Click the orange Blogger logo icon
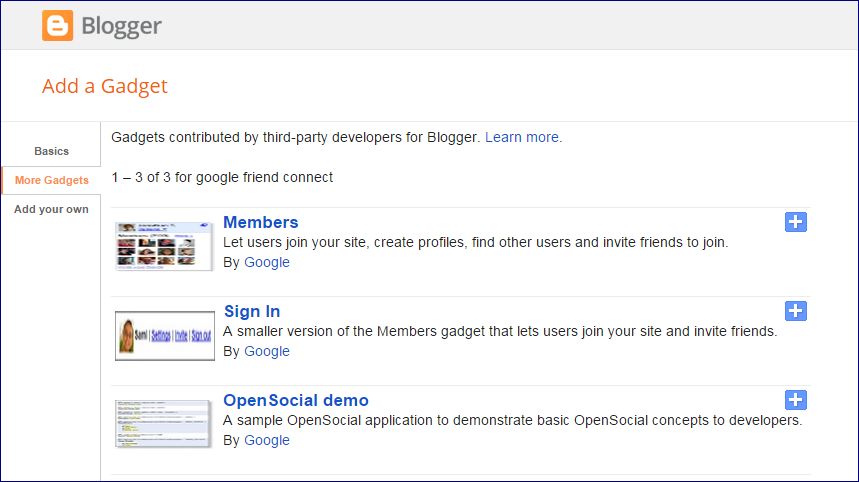Screen dimensions: 859x482 [58, 25]
